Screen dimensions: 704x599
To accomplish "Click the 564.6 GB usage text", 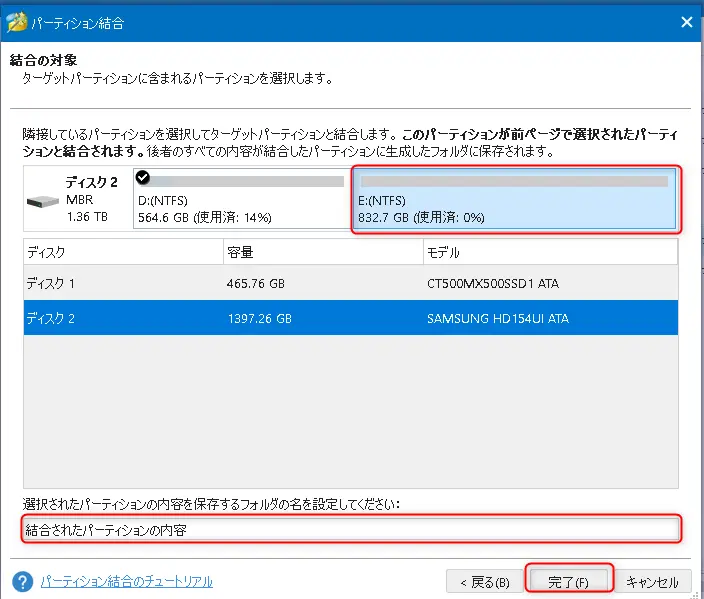I will [x=205, y=218].
